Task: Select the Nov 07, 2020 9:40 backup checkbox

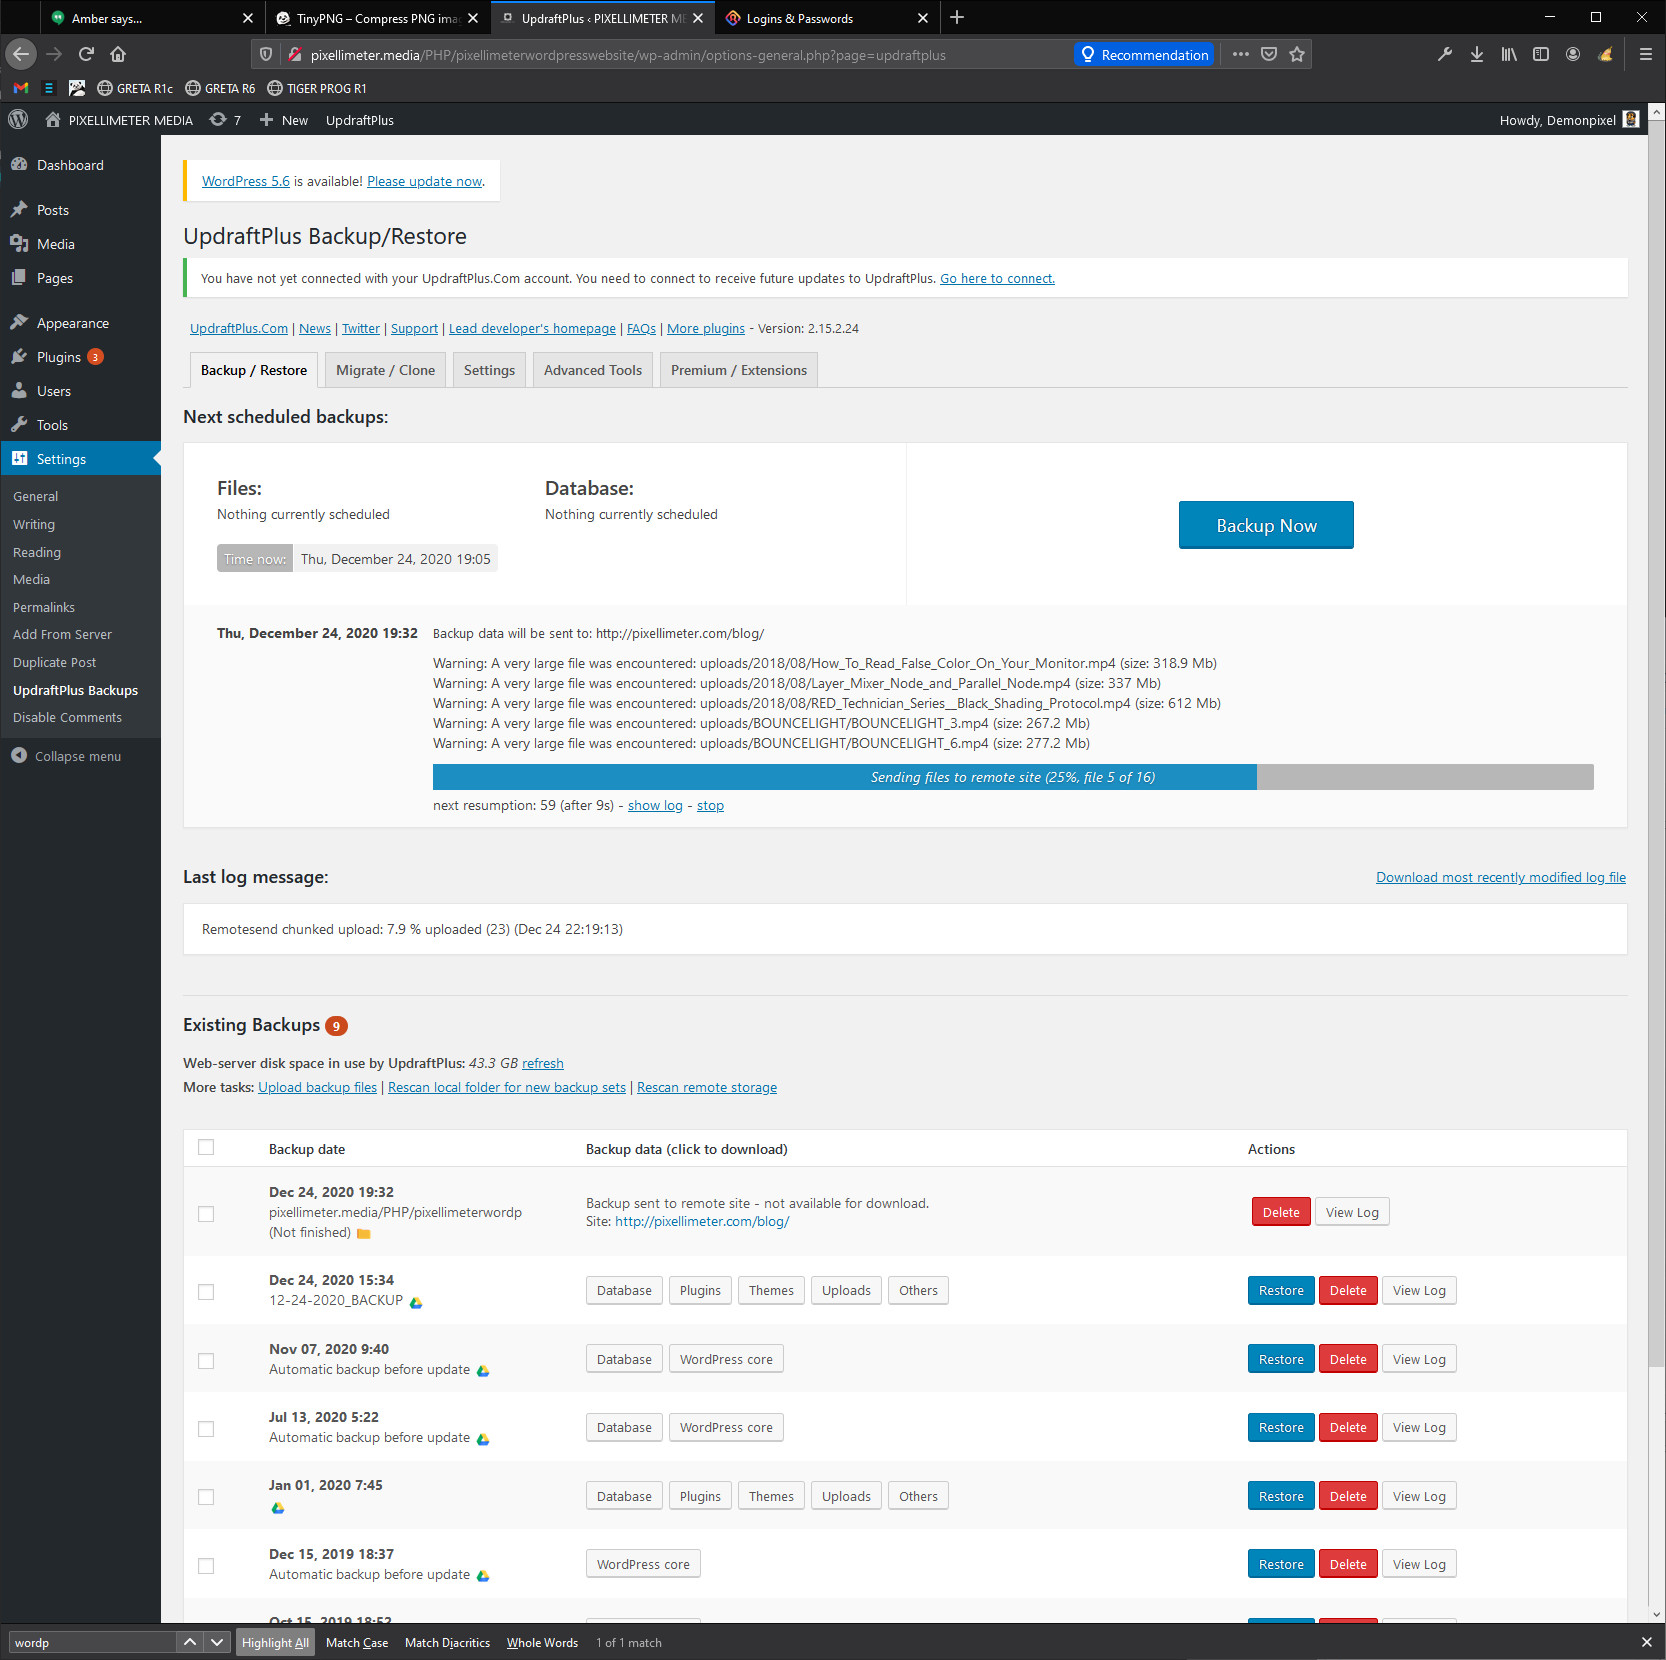Action: [206, 1360]
